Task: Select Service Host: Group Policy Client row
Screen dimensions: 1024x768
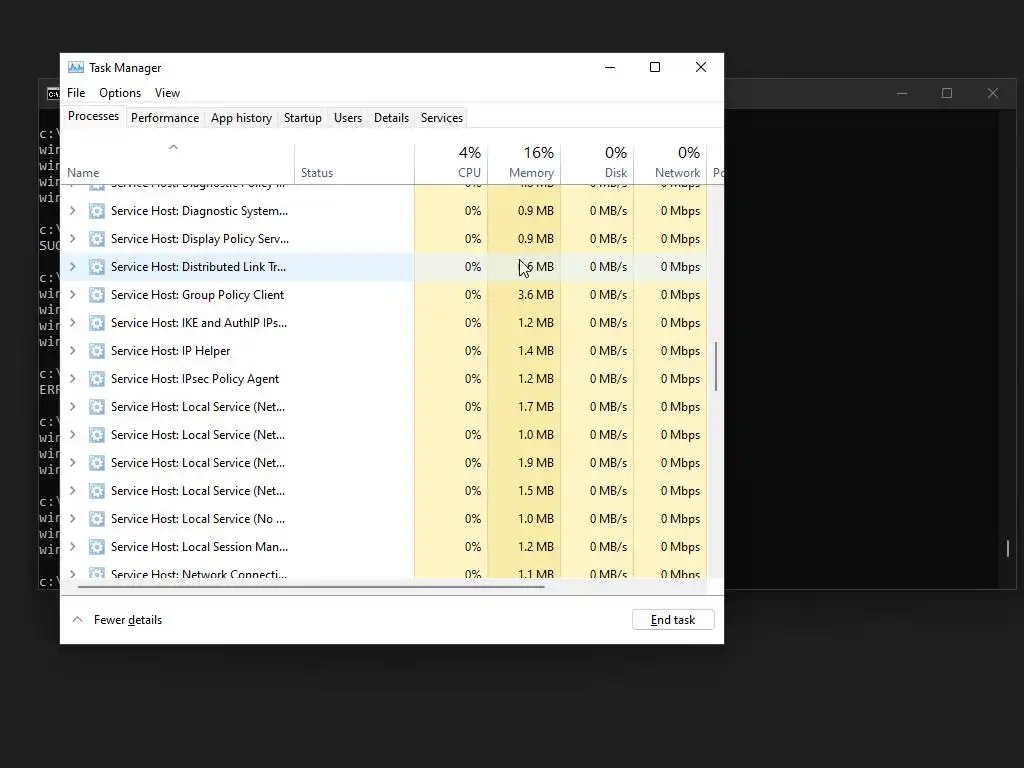Action: point(384,295)
